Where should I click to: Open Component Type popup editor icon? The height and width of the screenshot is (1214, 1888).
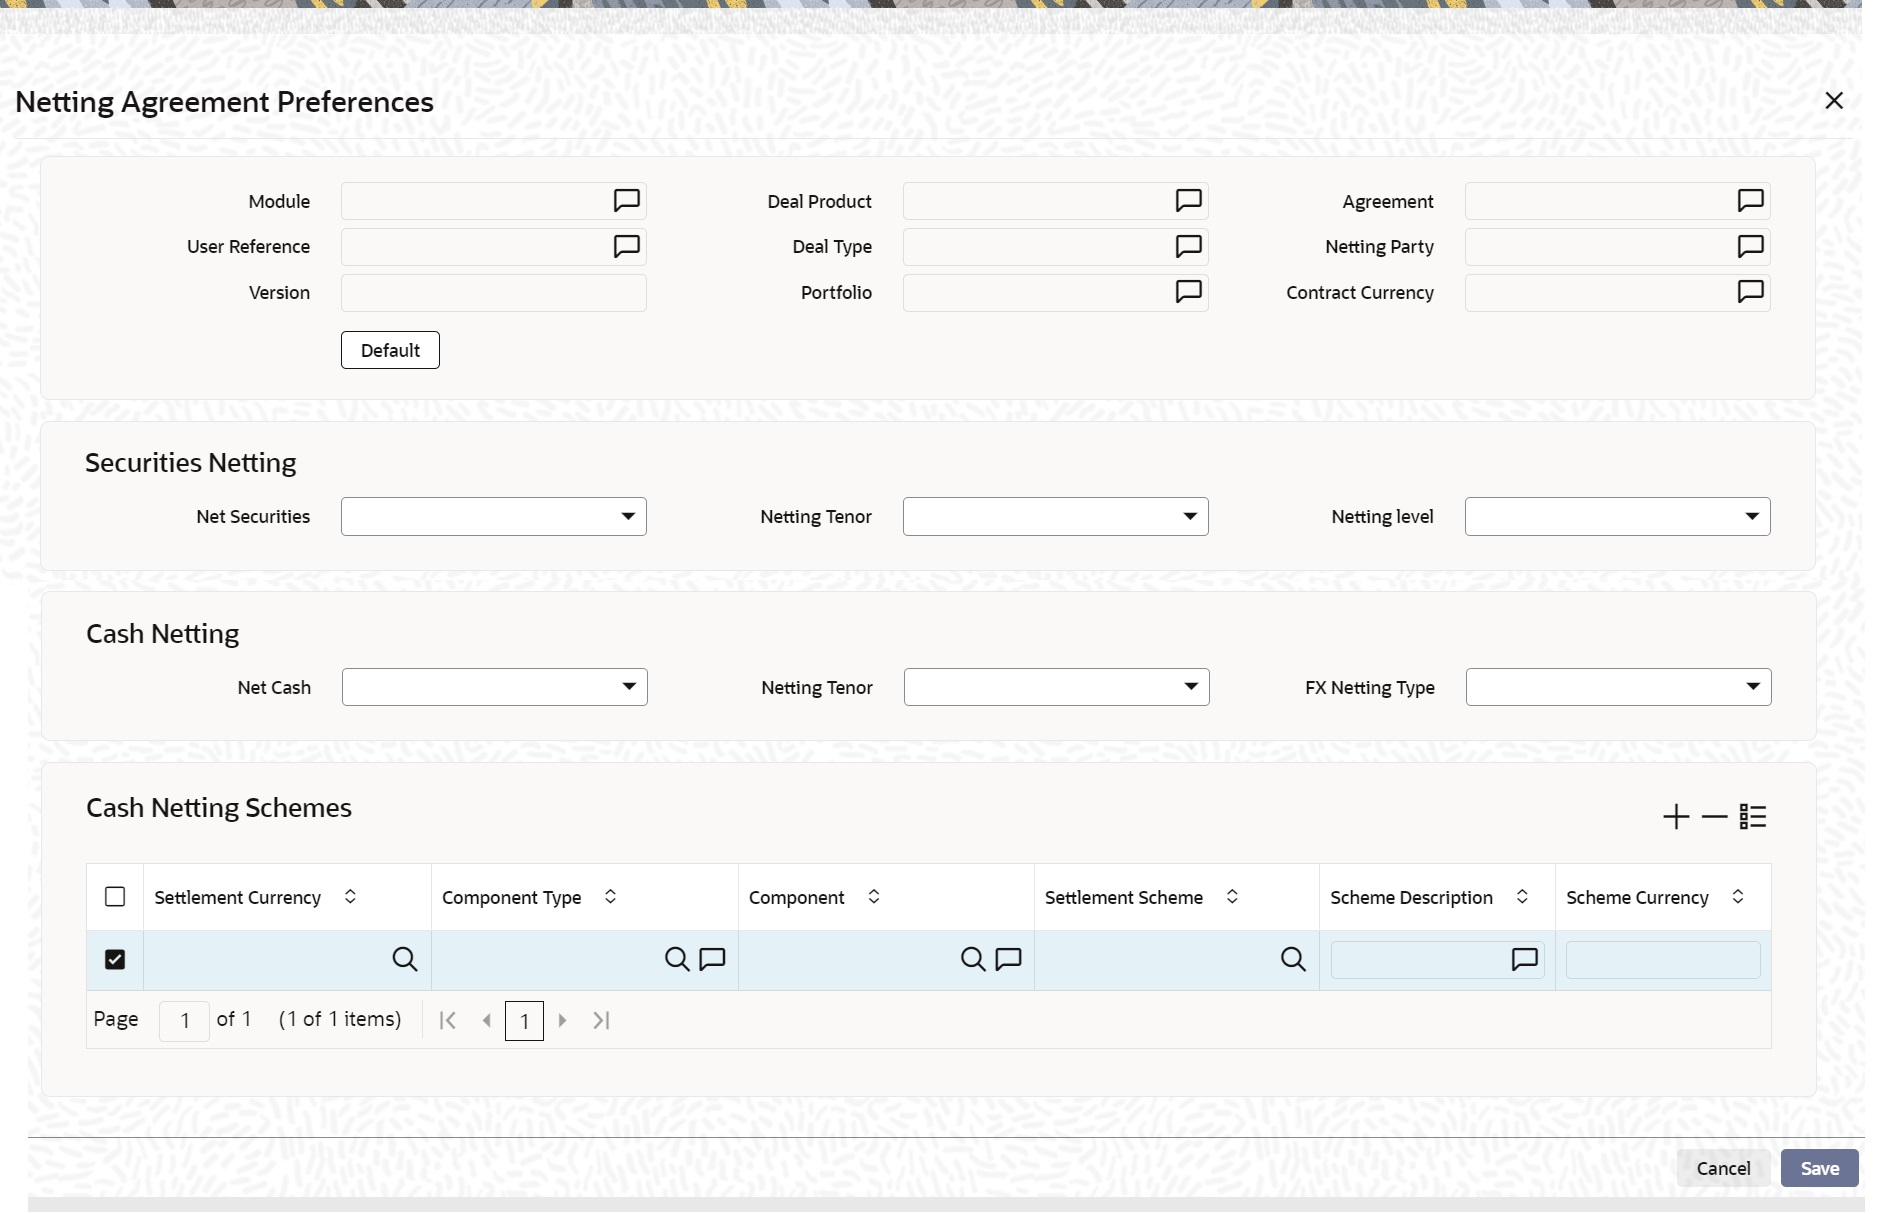[x=712, y=959]
